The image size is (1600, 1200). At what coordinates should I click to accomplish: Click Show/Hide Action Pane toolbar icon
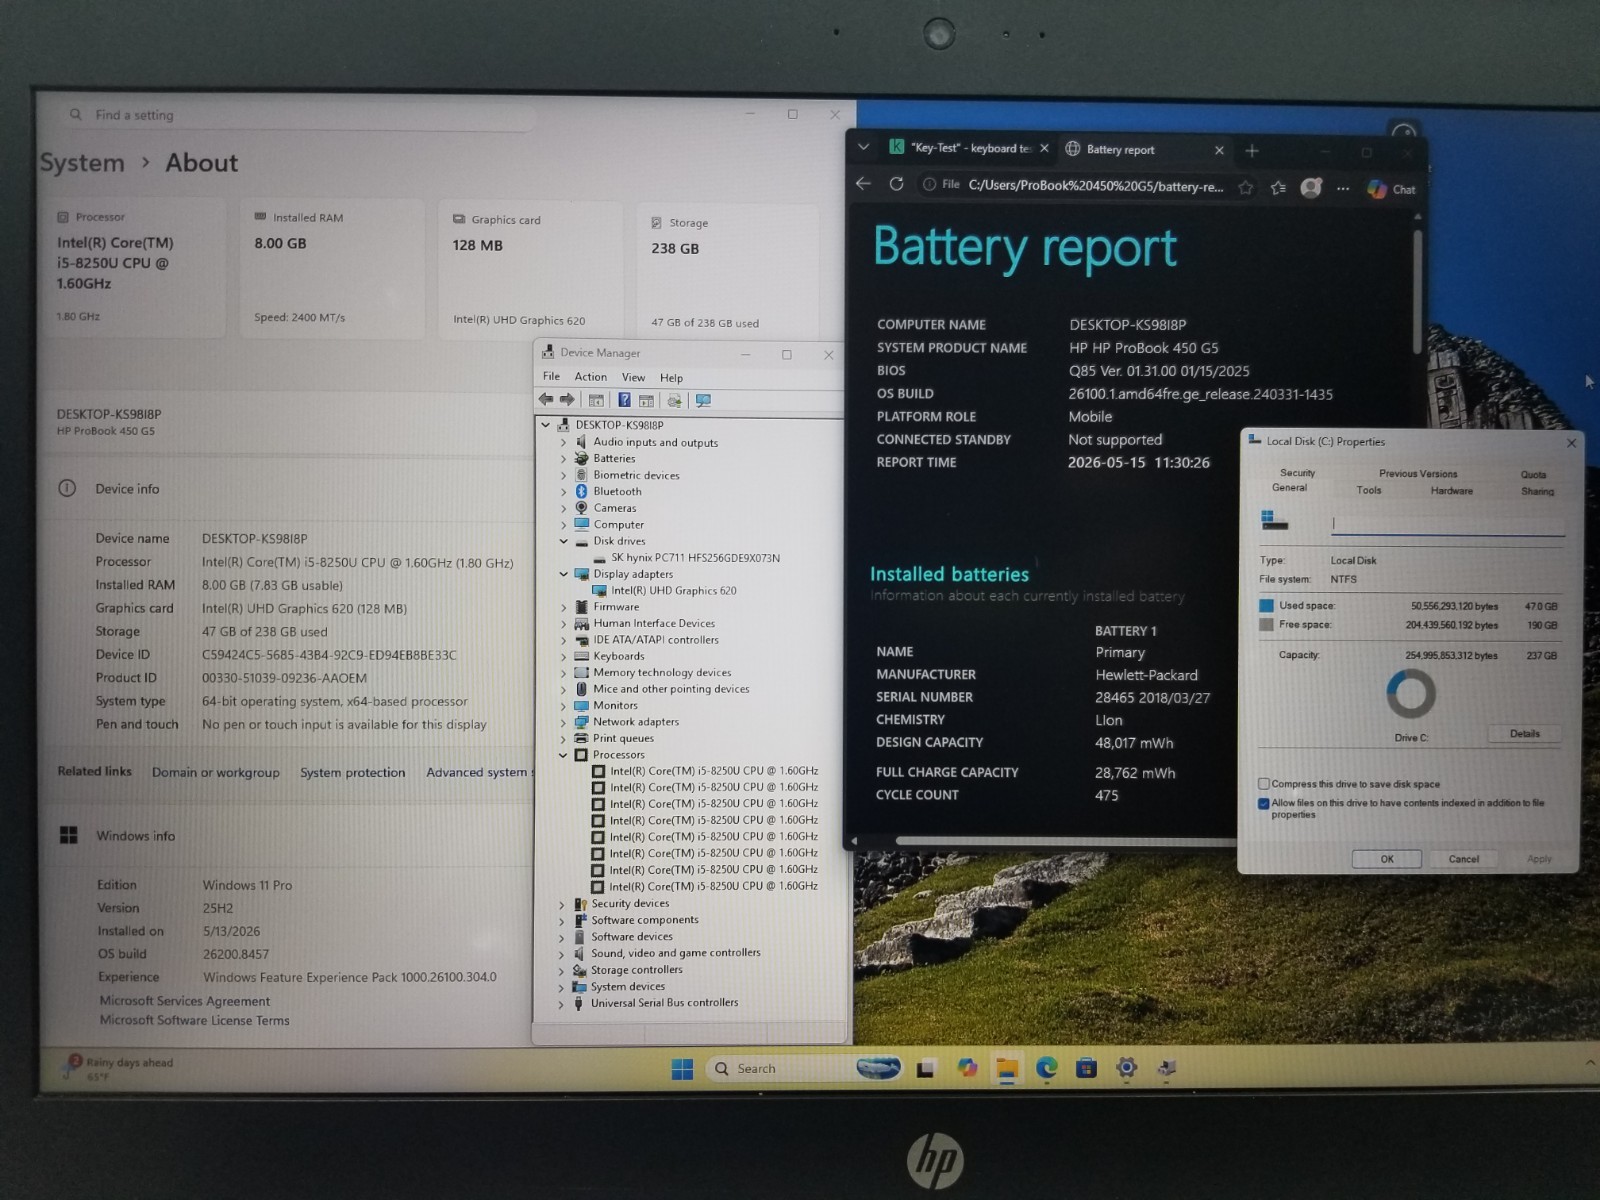646,401
